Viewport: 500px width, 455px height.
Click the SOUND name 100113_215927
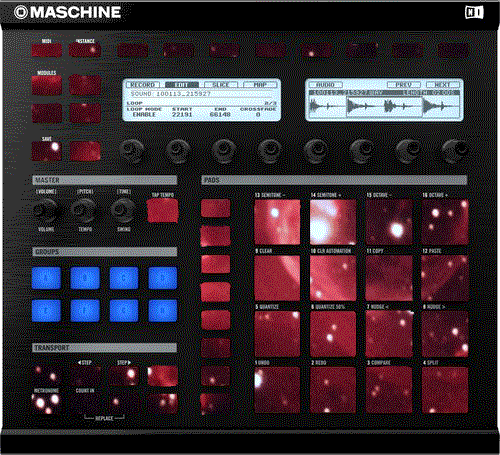(170, 94)
